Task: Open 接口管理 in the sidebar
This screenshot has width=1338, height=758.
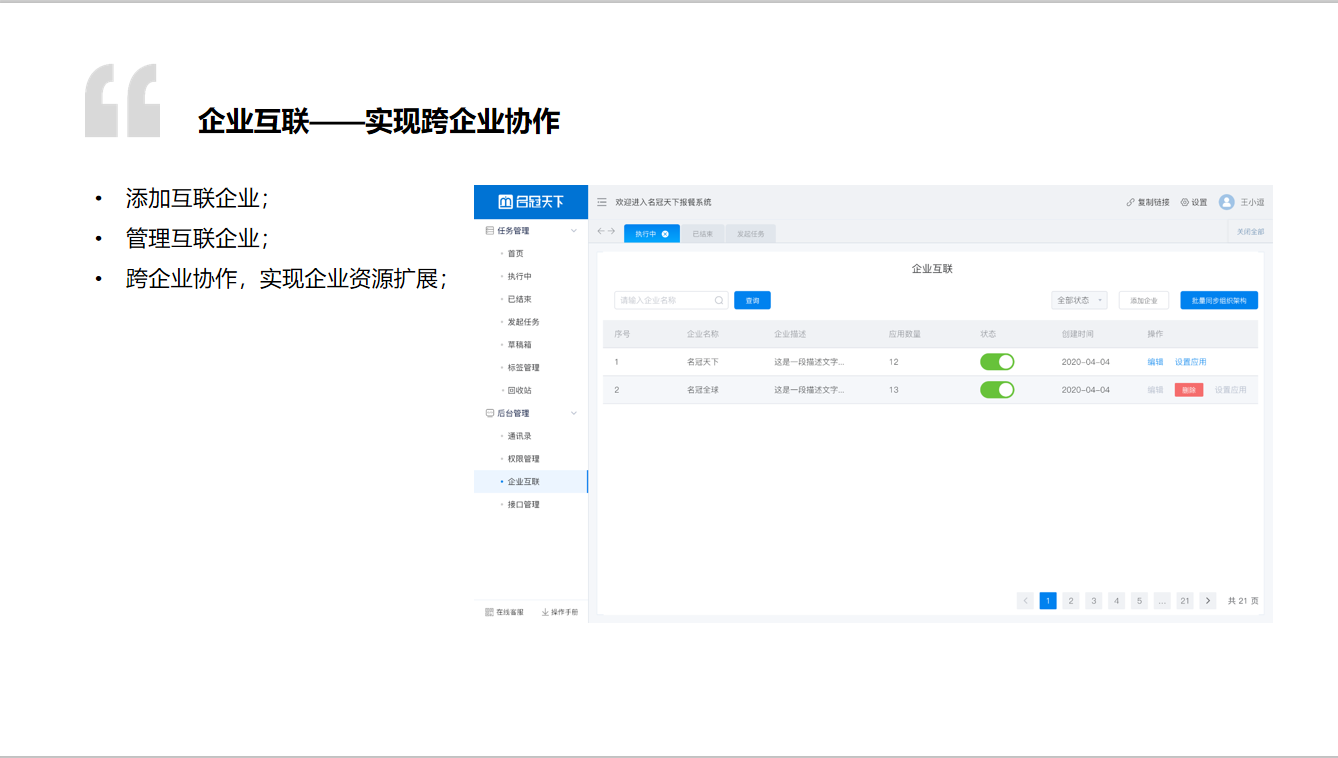Action: (523, 505)
